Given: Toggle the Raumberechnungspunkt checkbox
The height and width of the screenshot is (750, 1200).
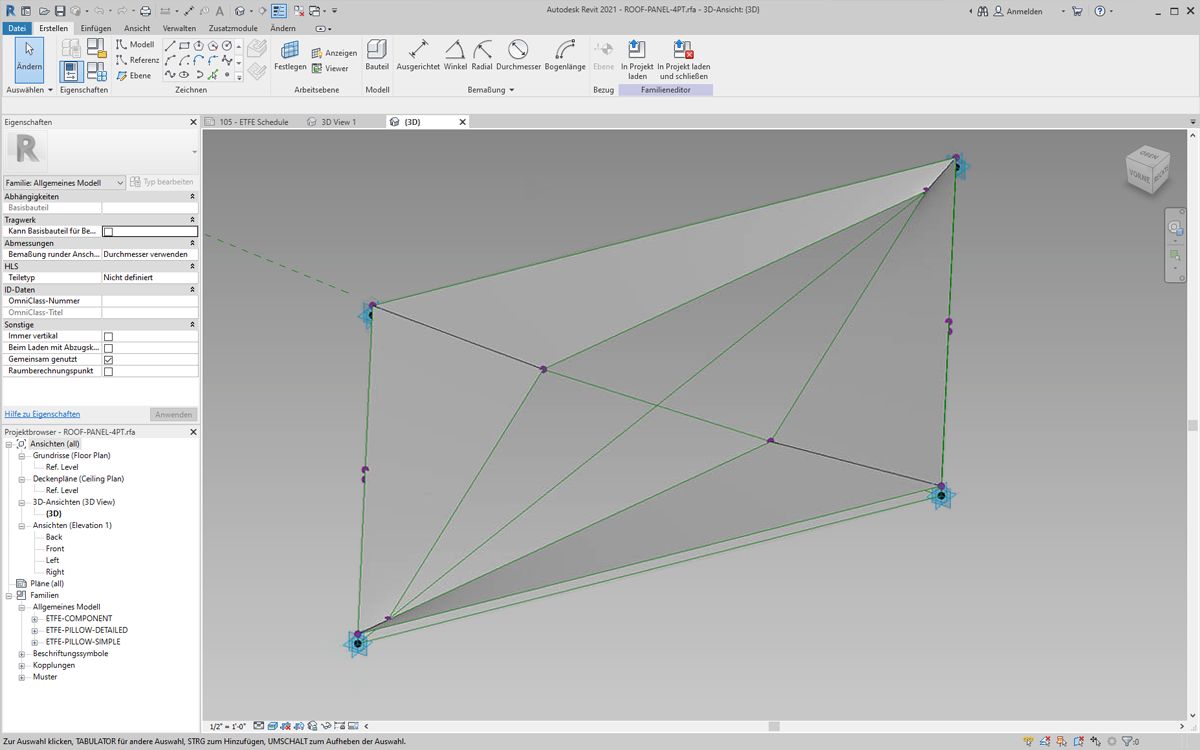Looking at the screenshot, I should tap(108, 371).
